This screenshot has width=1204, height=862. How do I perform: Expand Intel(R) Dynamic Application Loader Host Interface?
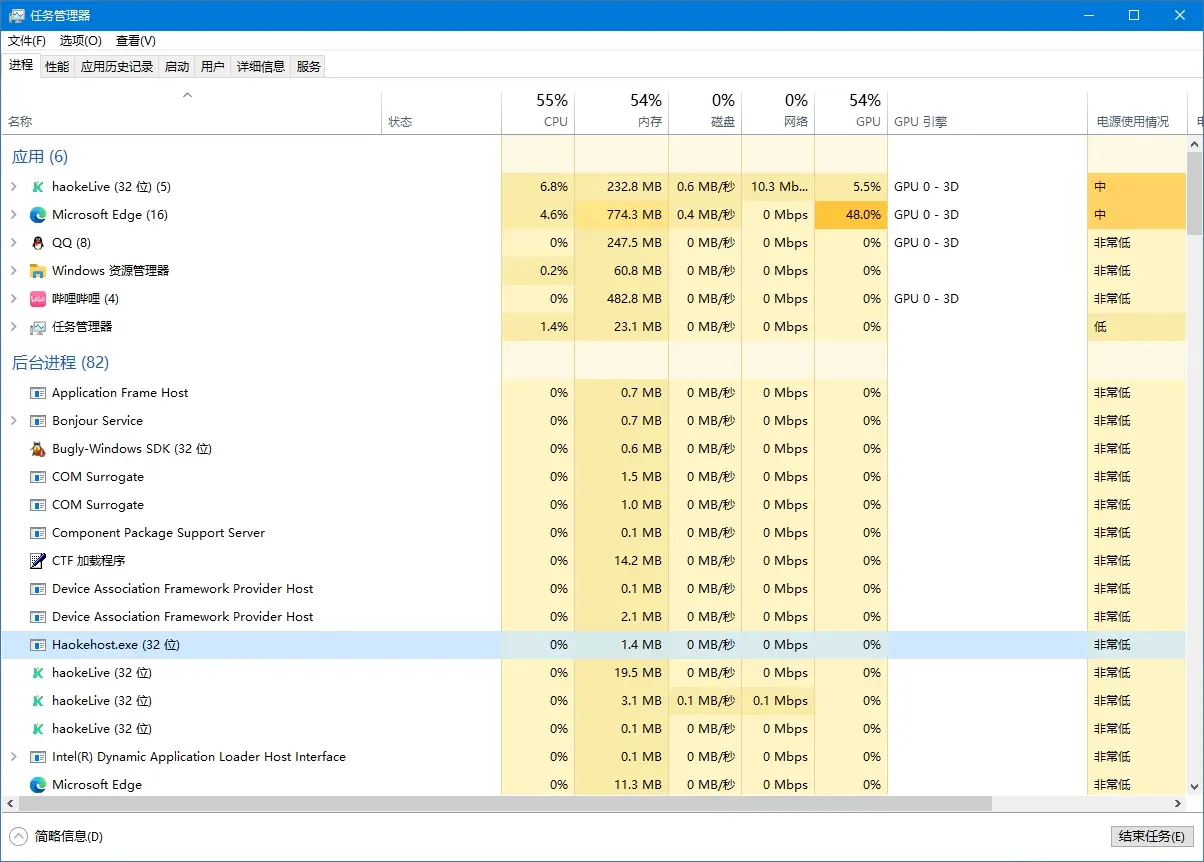[x=13, y=757]
